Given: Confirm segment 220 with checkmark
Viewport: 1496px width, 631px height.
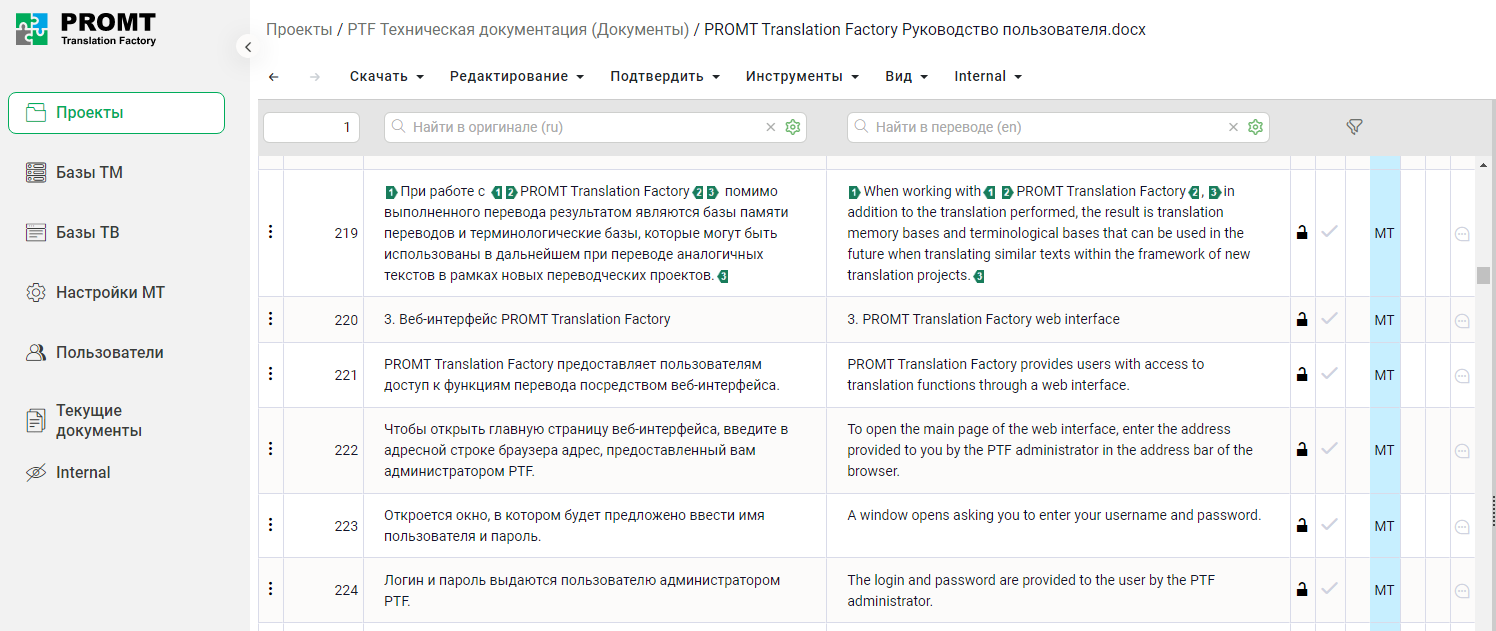Looking at the screenshot, I should 1329,319.
